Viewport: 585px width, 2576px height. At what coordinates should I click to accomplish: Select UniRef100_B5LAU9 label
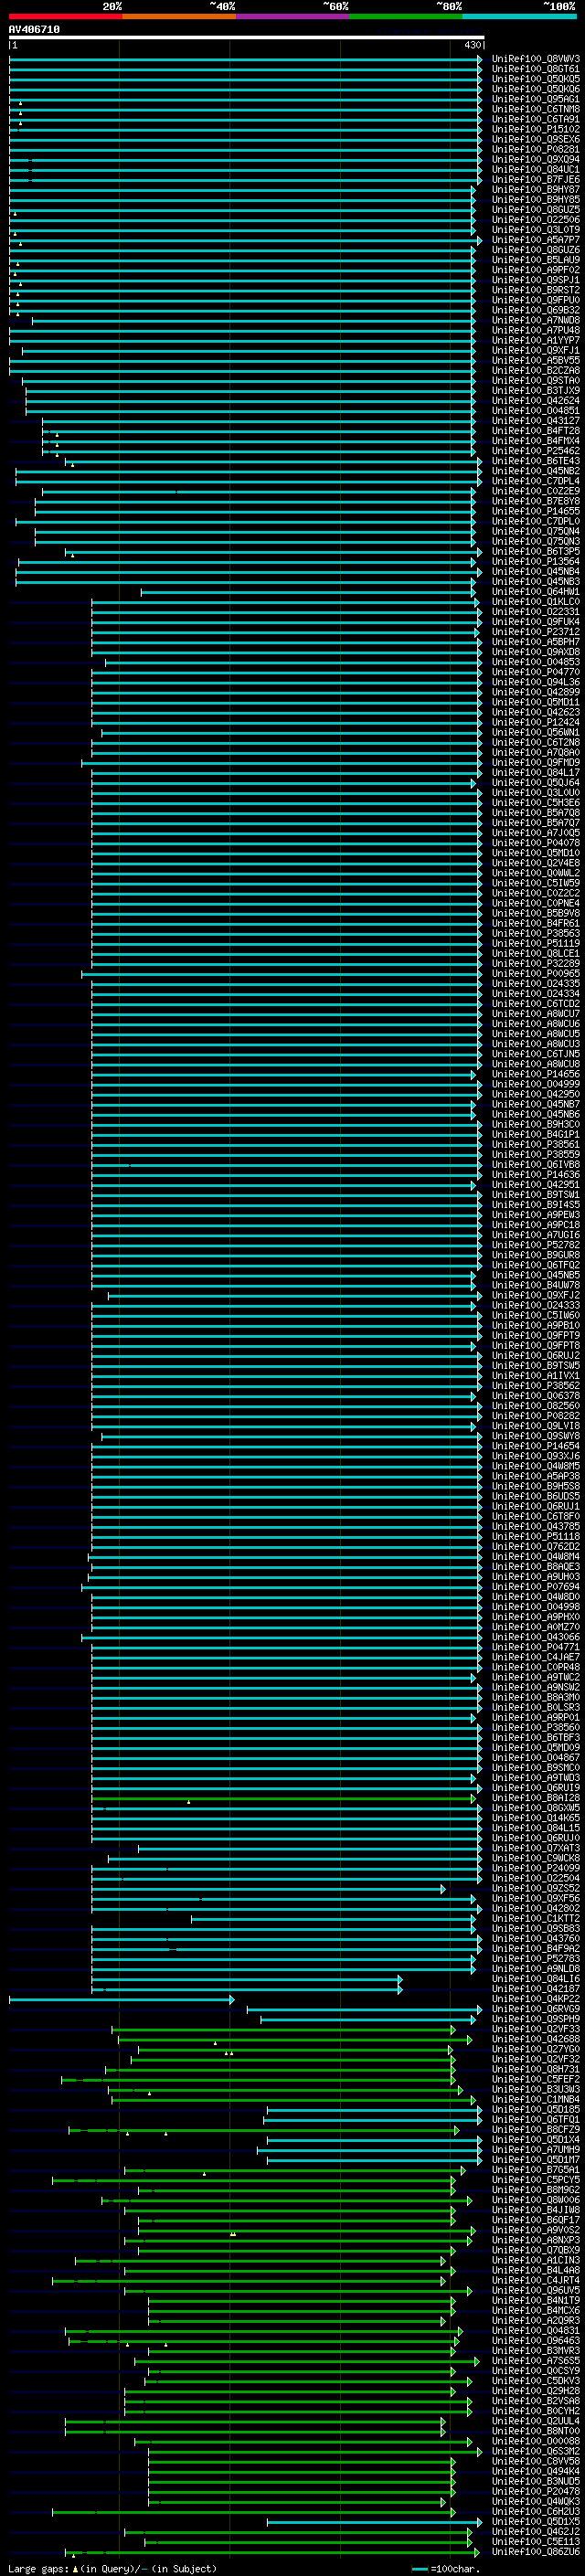(x=535, y=260)
